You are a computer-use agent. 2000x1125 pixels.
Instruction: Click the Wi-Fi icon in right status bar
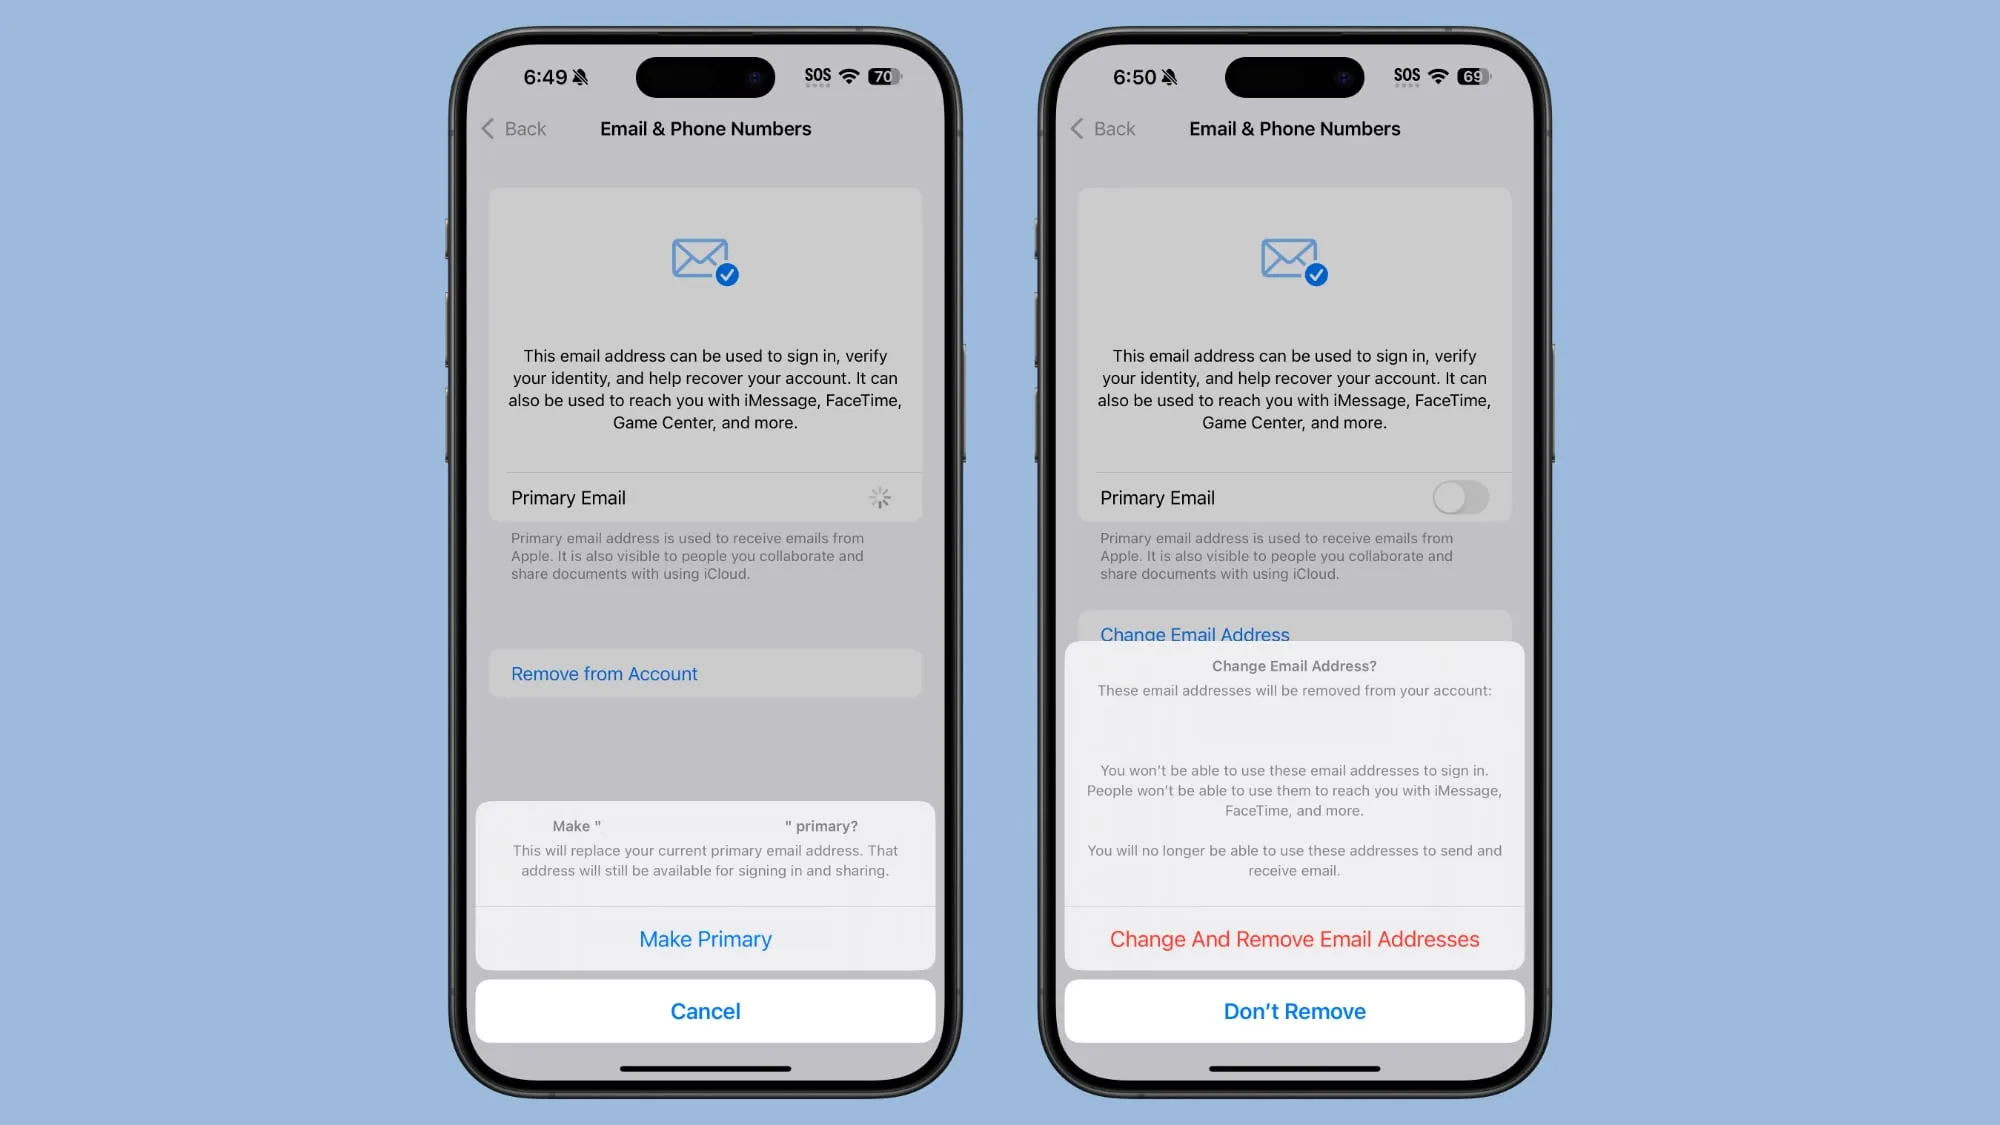point(1441,76)
